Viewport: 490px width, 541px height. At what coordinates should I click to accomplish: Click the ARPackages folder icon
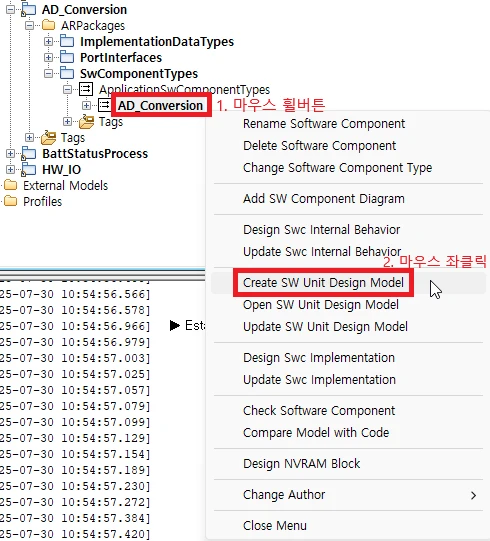pyautogui.click(x=48, y=25)
